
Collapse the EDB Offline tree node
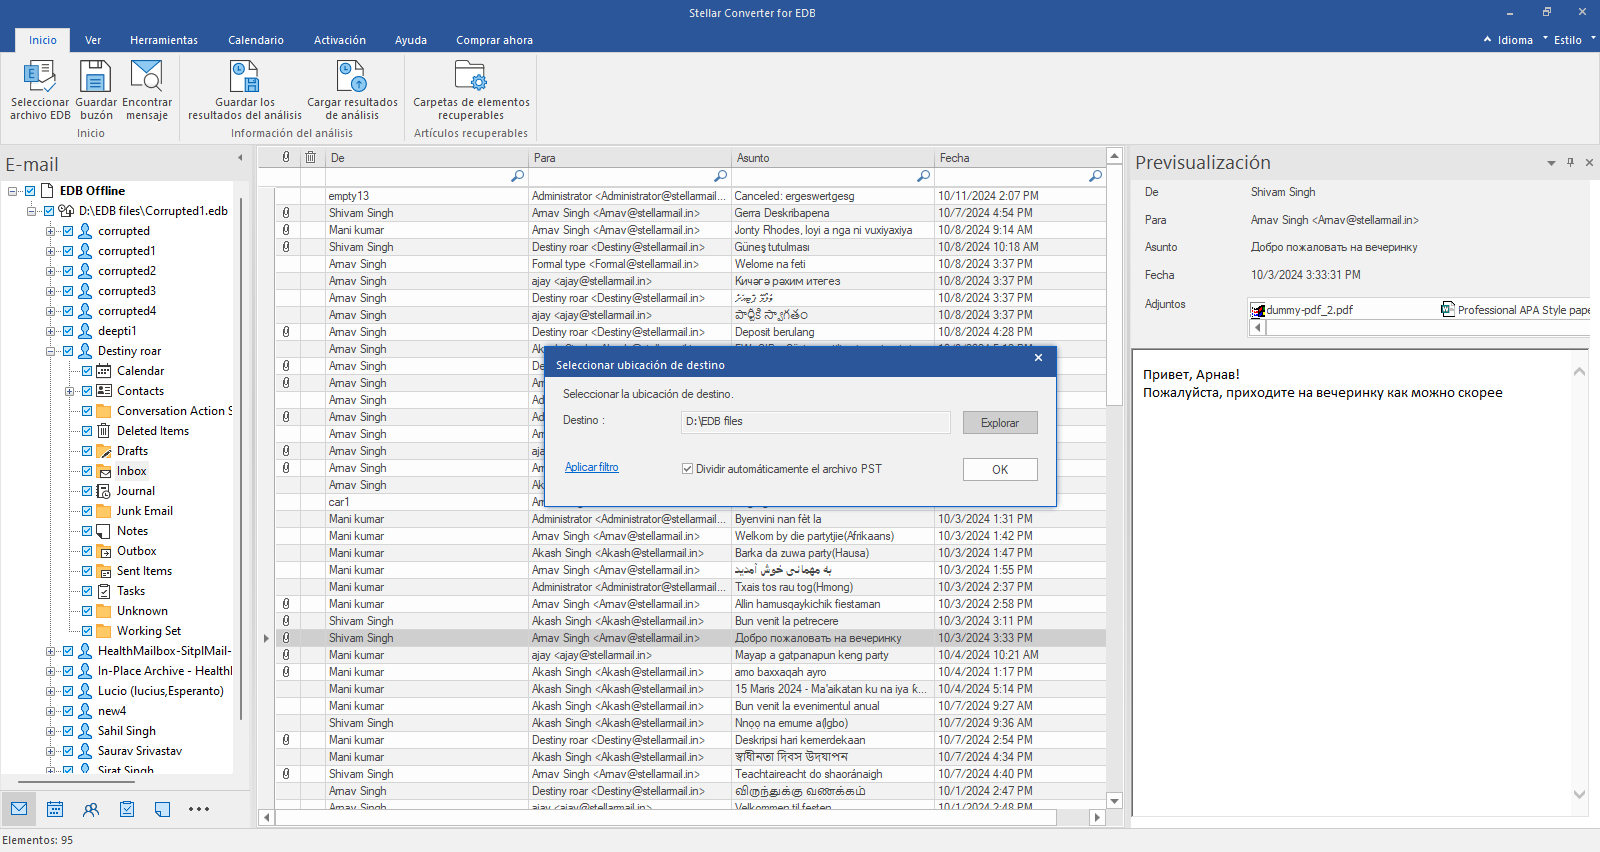pos(13,191)
